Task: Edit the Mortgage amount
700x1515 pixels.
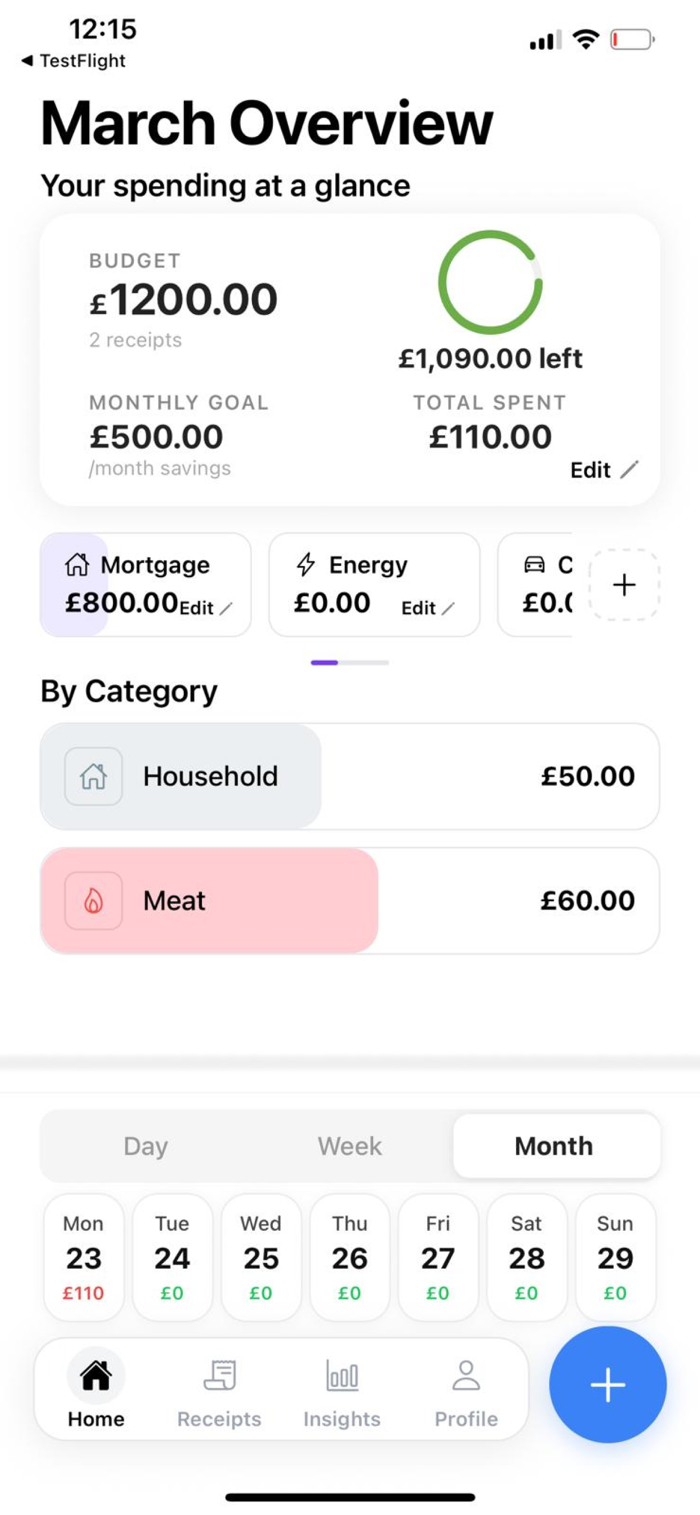Action: pos(206,608)
